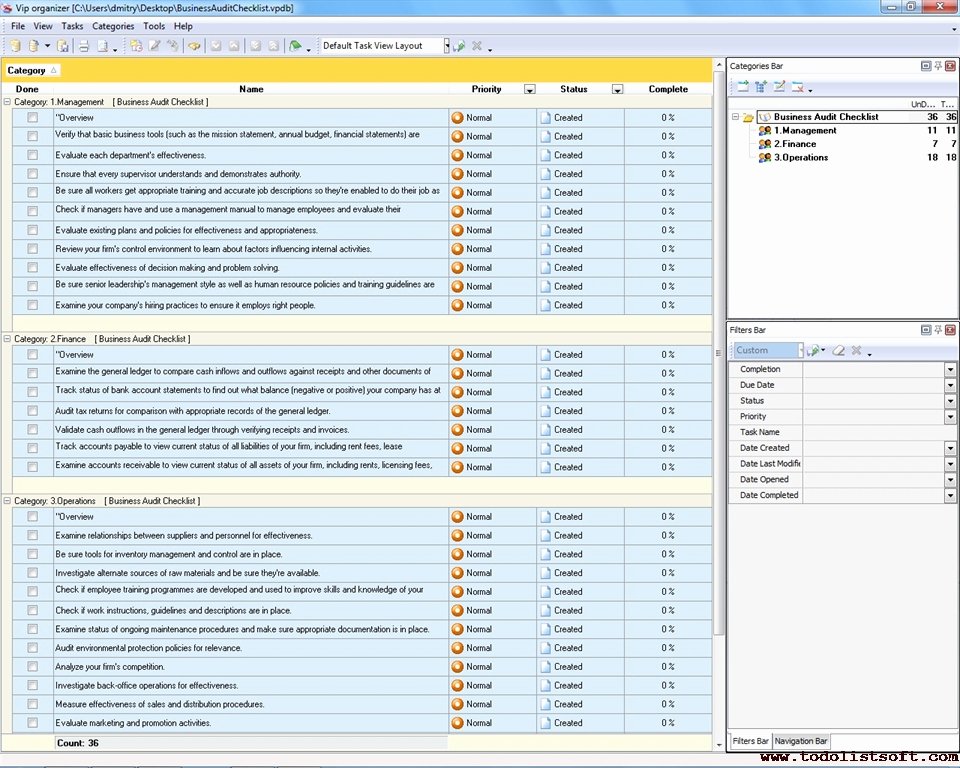This screenshot has height=768, width=960.
Task: Click the printer icon in main toolbar
Action: [x=84, y=46]
